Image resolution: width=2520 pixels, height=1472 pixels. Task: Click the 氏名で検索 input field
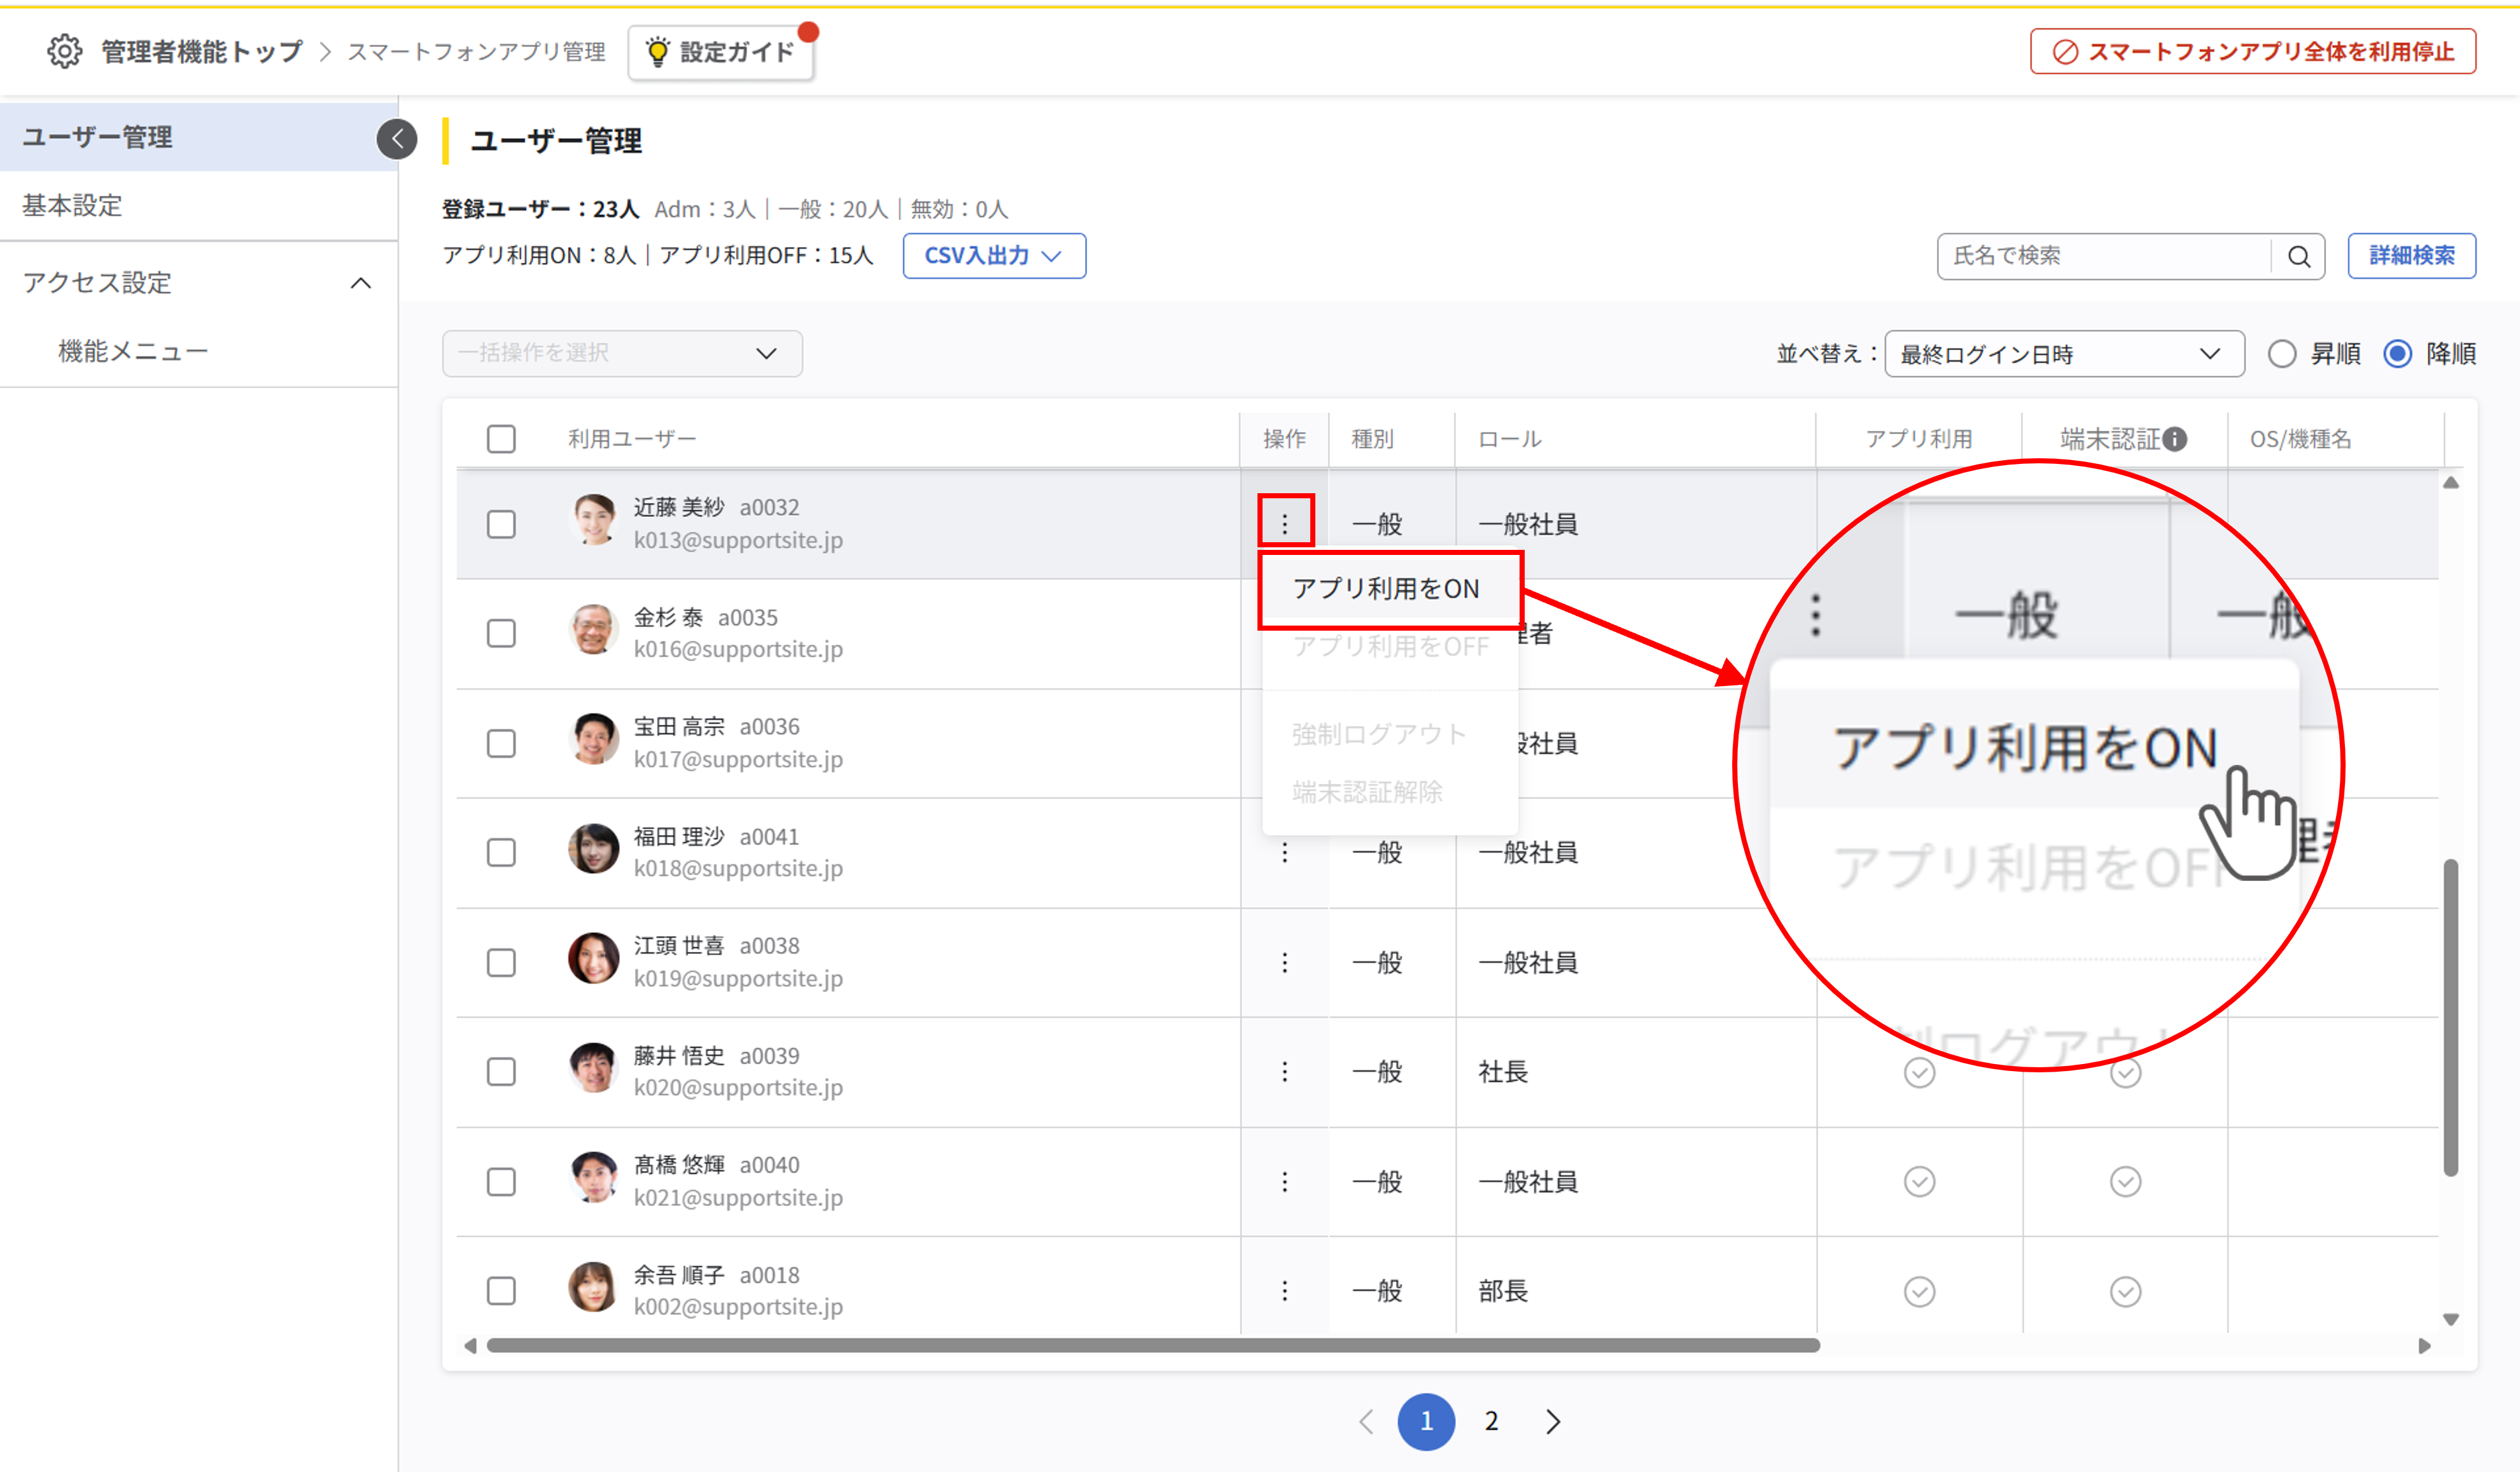(2104, 257)
